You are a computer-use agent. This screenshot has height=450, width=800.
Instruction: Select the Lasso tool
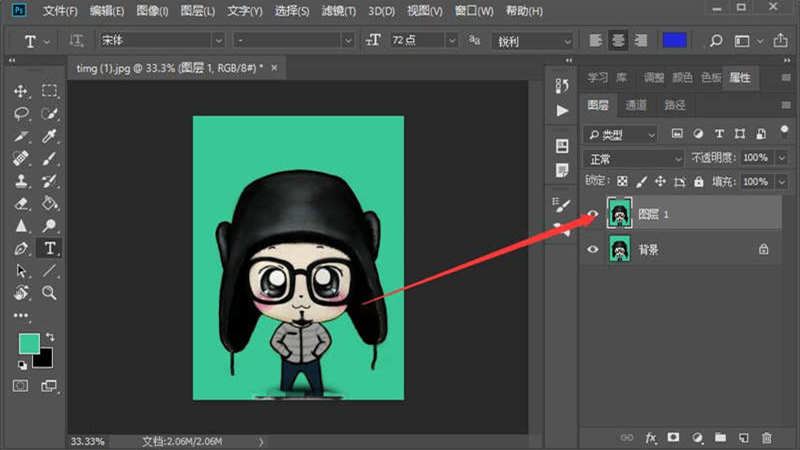(x=21, y=114)
